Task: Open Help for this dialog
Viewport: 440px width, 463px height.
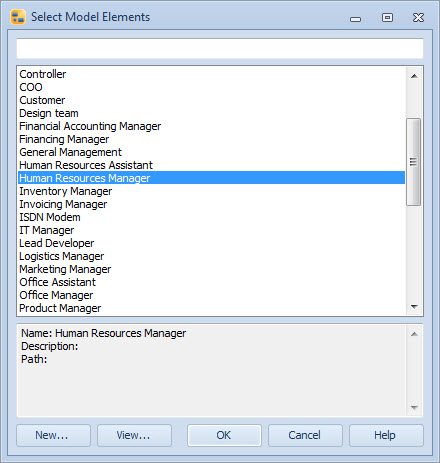Action: pos(386,435)
